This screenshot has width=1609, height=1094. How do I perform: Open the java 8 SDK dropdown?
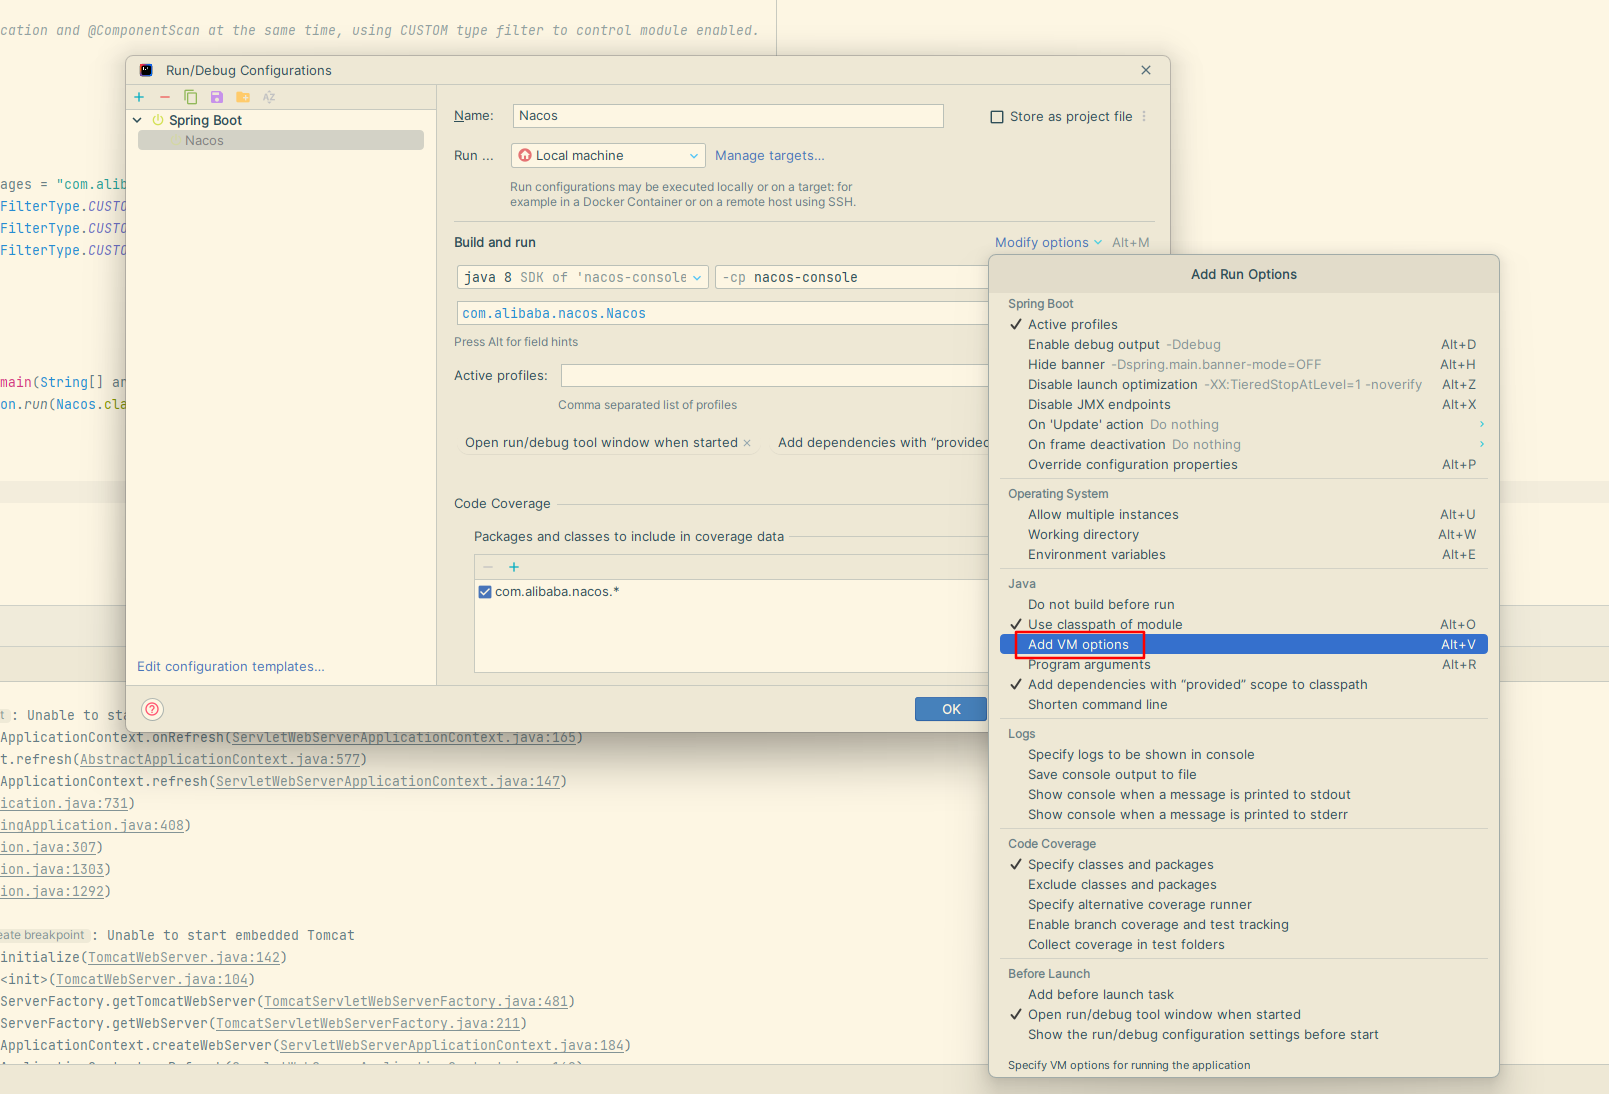583,277
